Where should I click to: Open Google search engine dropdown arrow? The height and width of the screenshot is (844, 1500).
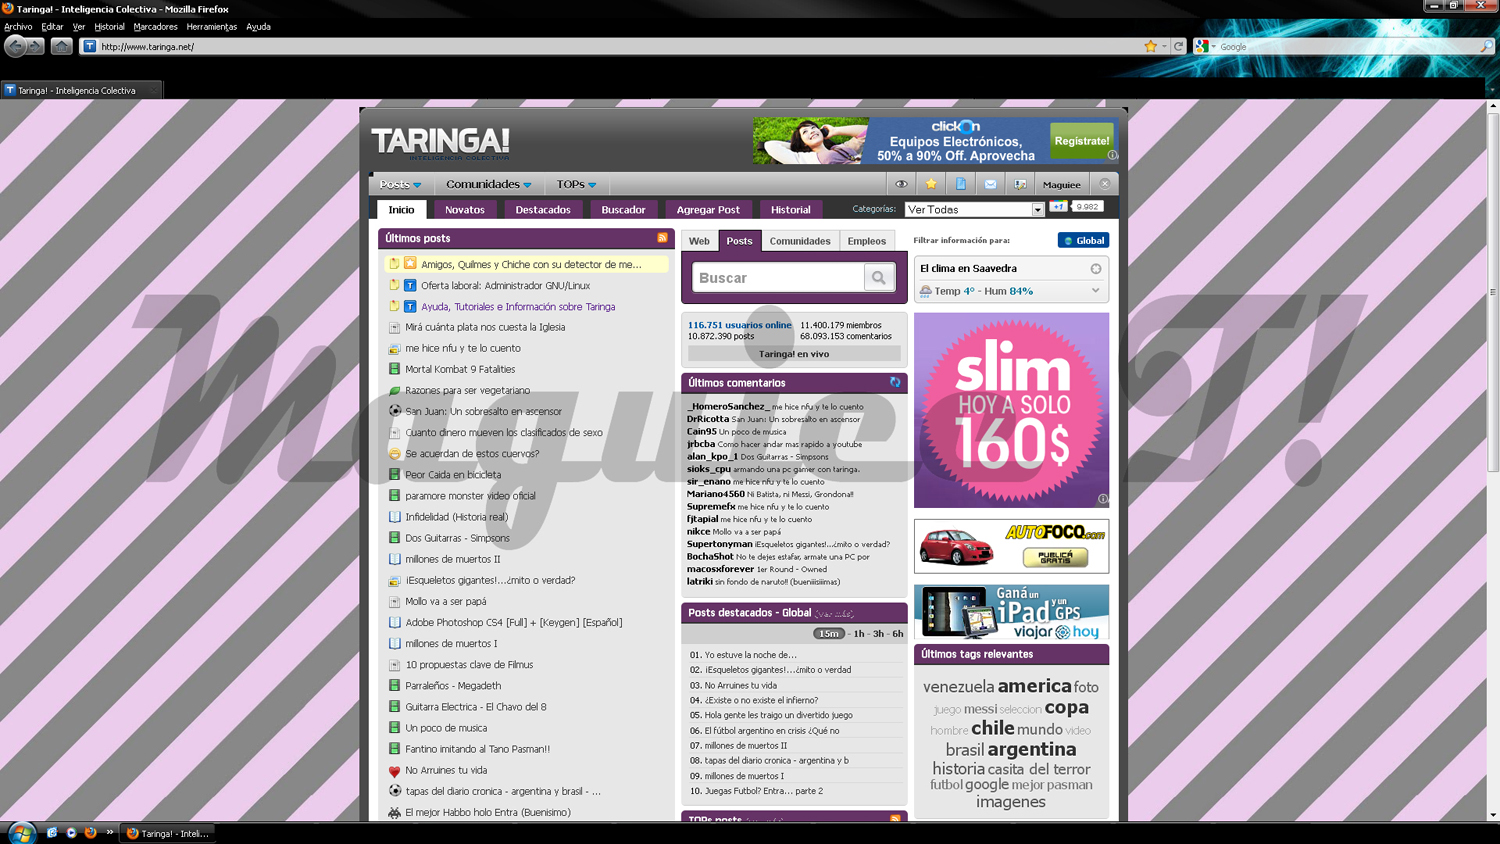tap(1213, 46)
